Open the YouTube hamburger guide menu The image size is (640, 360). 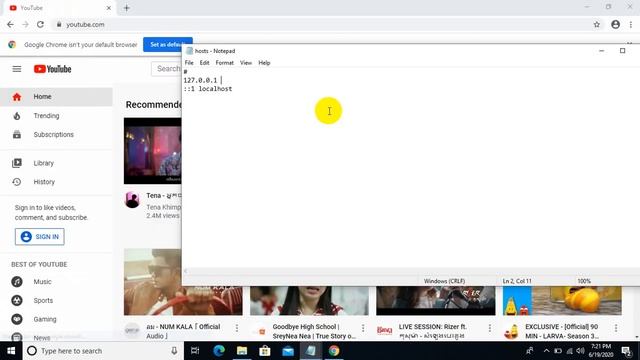tap(17, 69)
